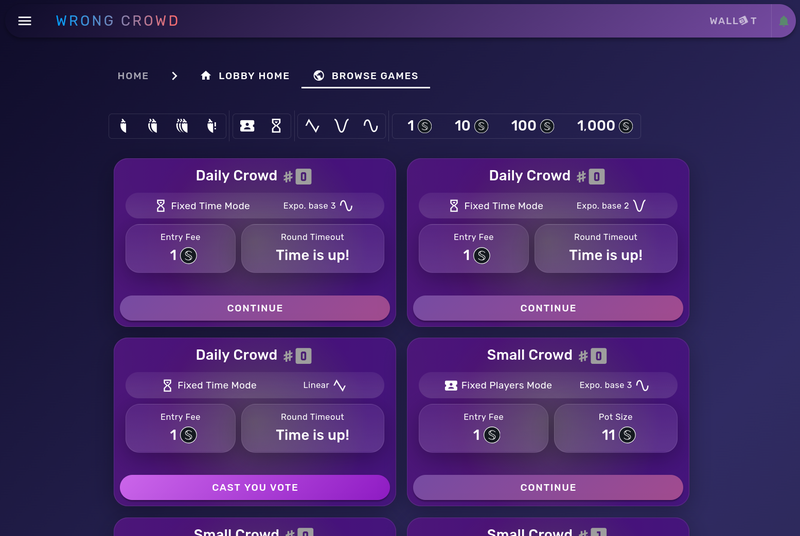Image resolution: width=800 pixels, height=536 pixels.
Task: Filter games by 1,000 coin fee
Action: 605,126
